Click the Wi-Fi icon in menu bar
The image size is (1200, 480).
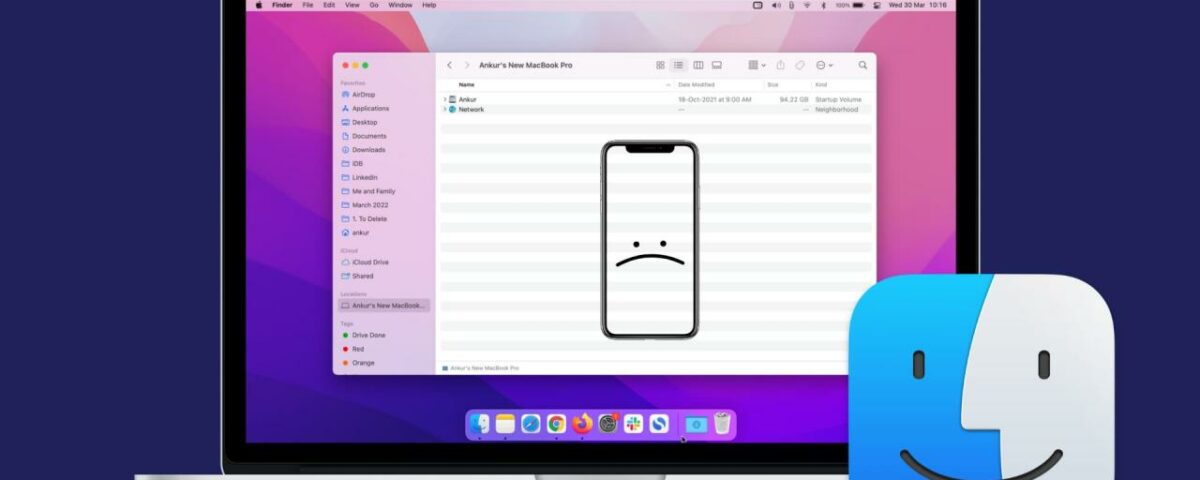[807, 5]
